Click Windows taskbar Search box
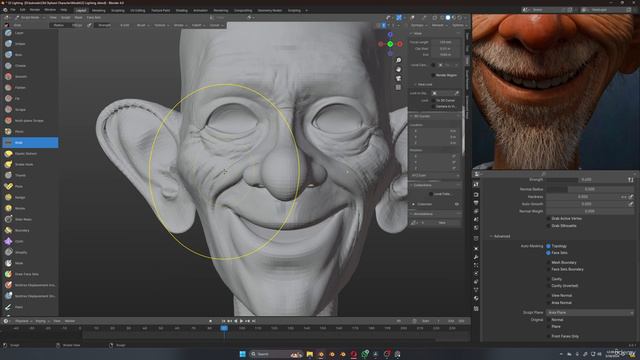640x360 pixels. 276,354
